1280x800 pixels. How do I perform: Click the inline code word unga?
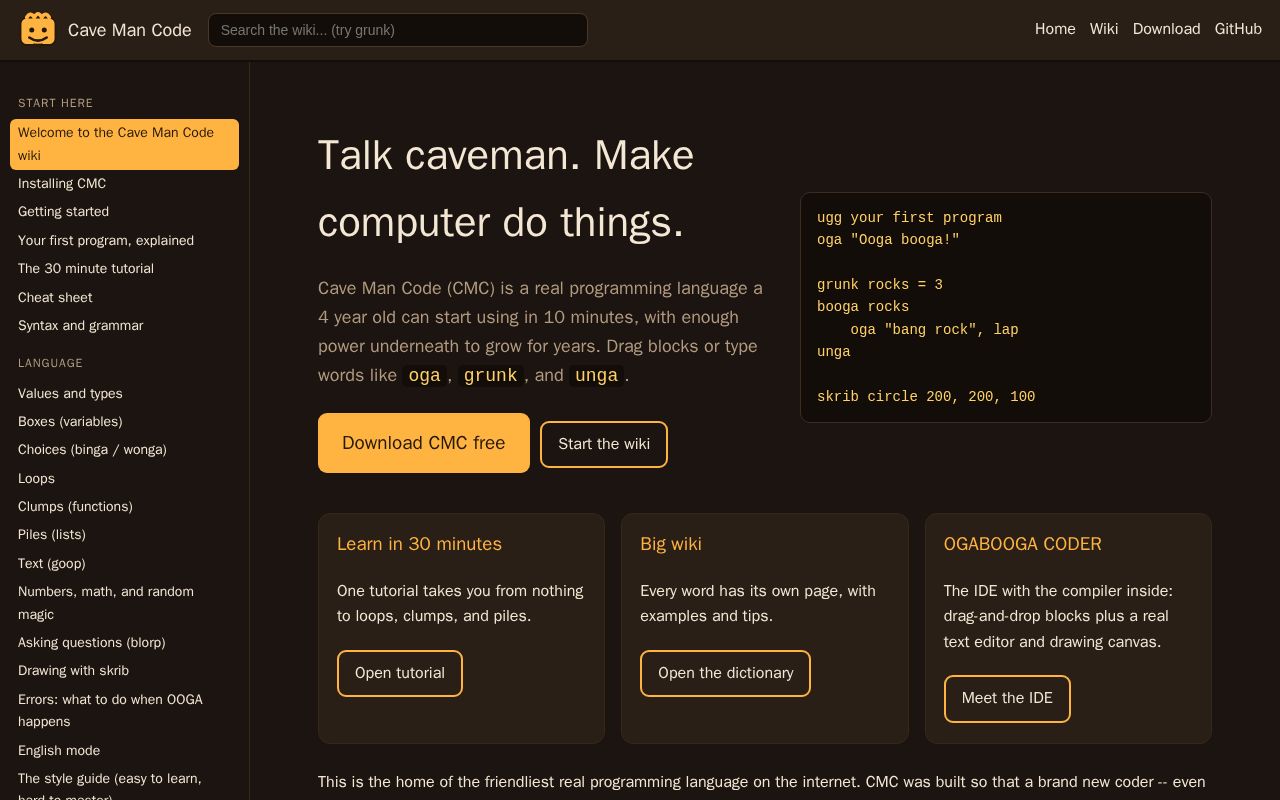point(596,375)
